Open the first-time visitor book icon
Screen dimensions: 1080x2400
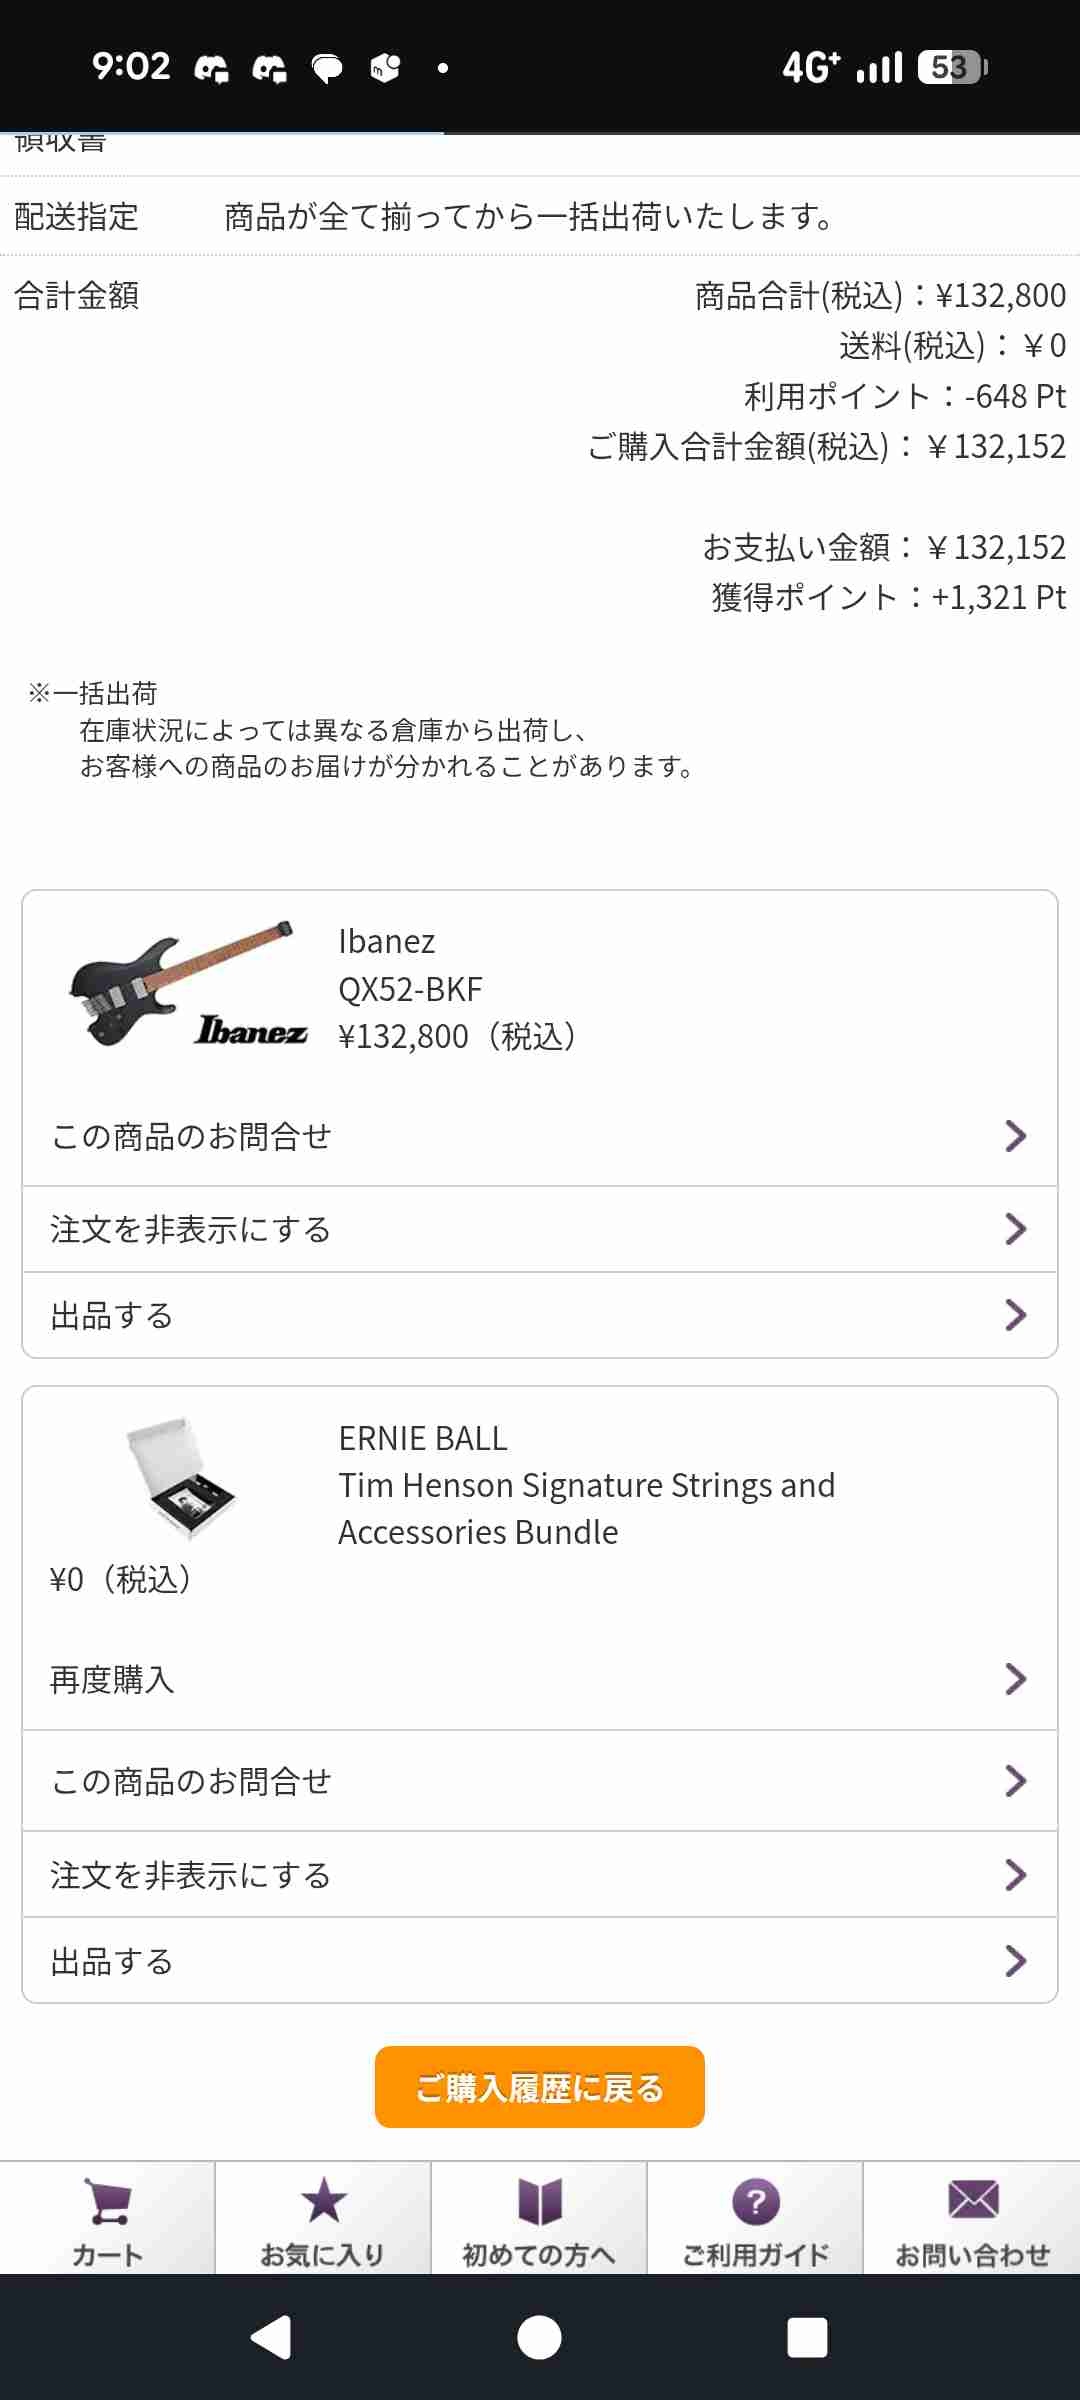539,2201
